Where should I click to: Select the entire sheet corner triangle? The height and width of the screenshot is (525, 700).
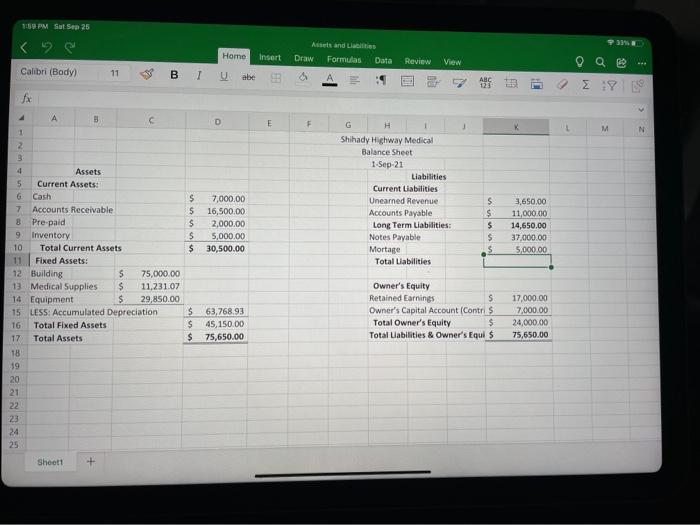pos(21,118)
